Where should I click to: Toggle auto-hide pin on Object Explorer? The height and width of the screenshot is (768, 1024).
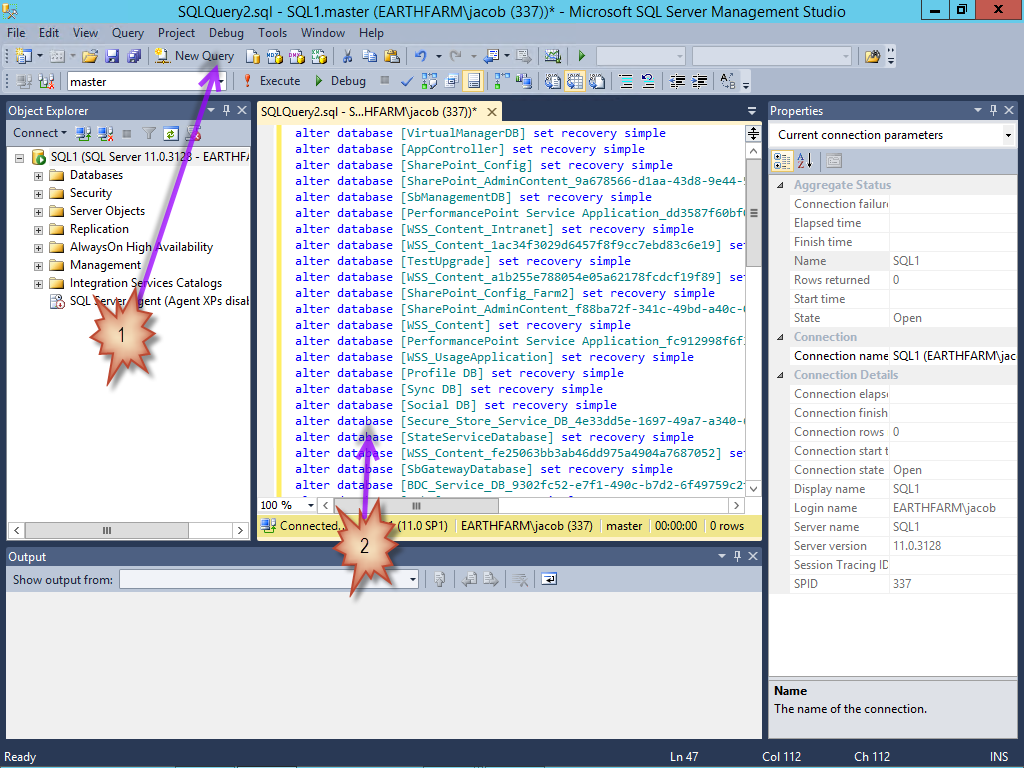(227, 110)
